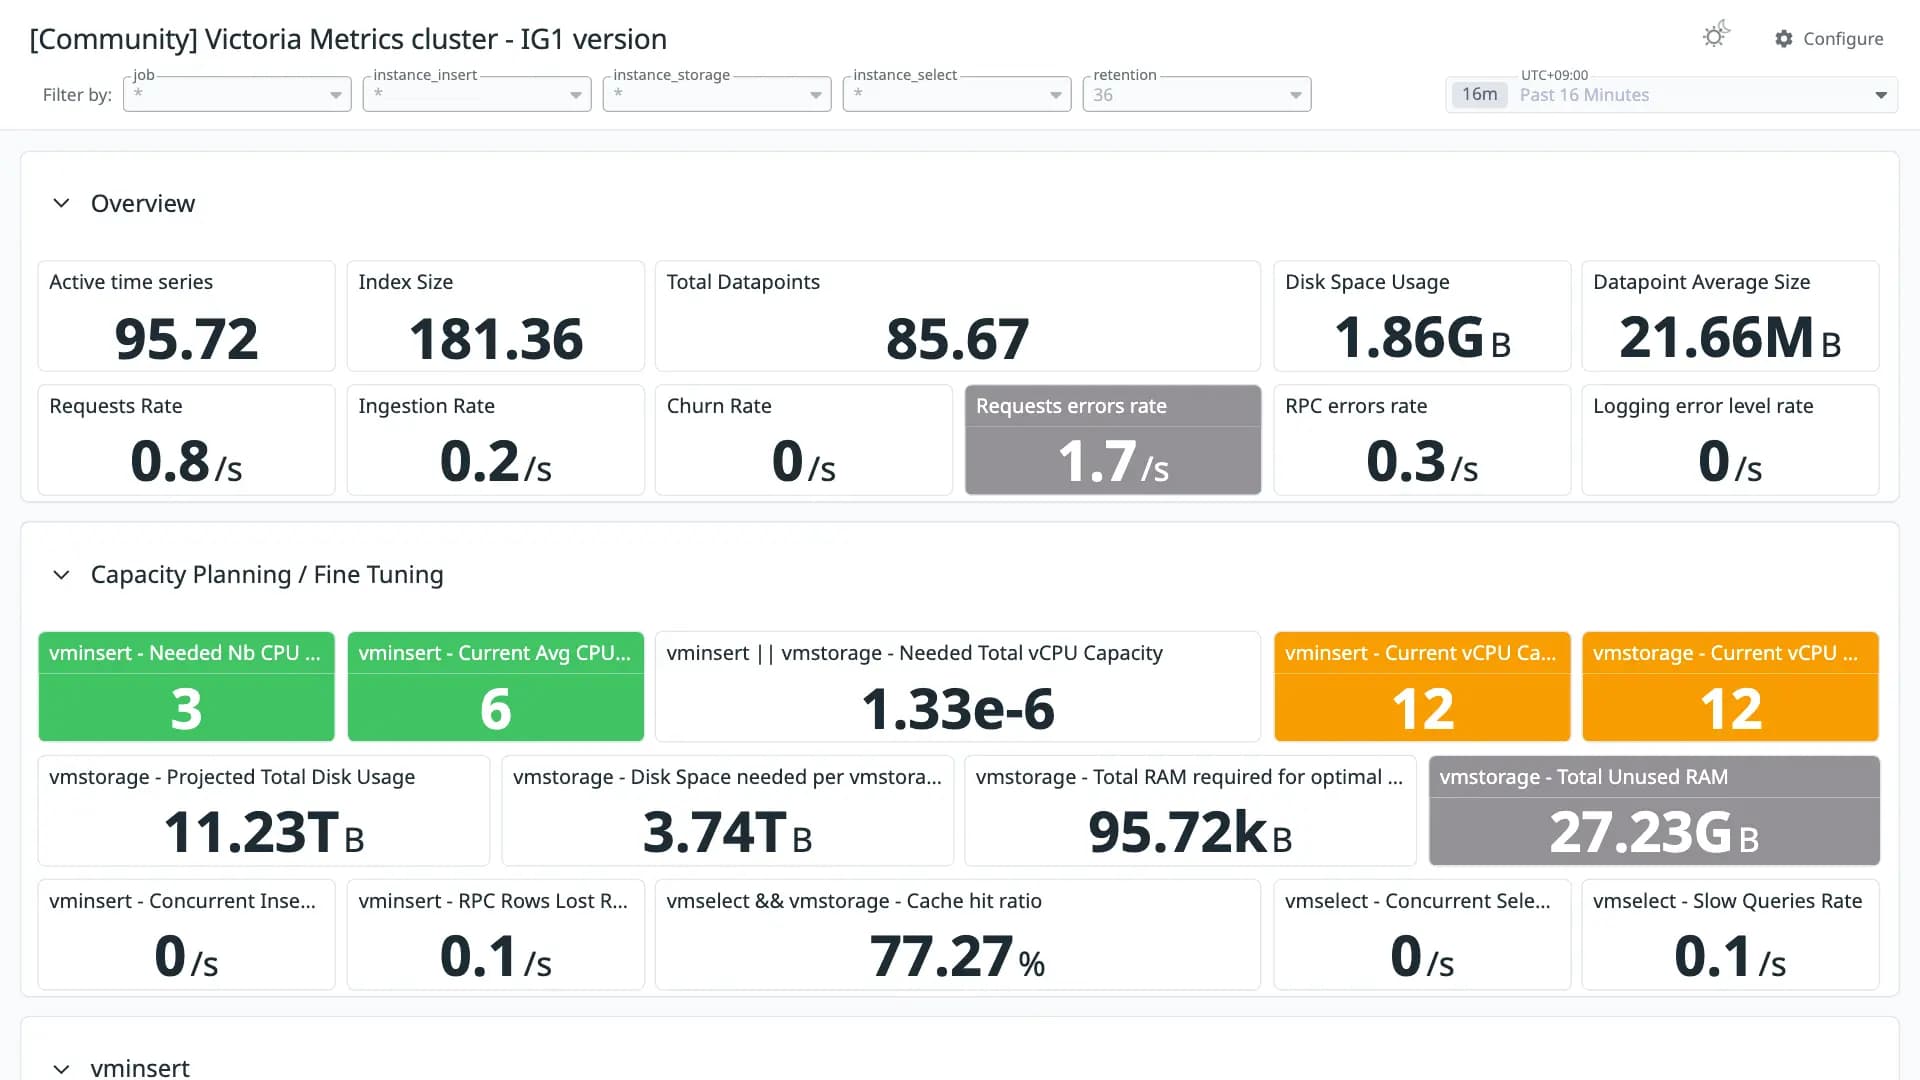1920x1080 pixels.
Task: Open the Past 16 Minutes time range selector
Action: point(1672,95)
